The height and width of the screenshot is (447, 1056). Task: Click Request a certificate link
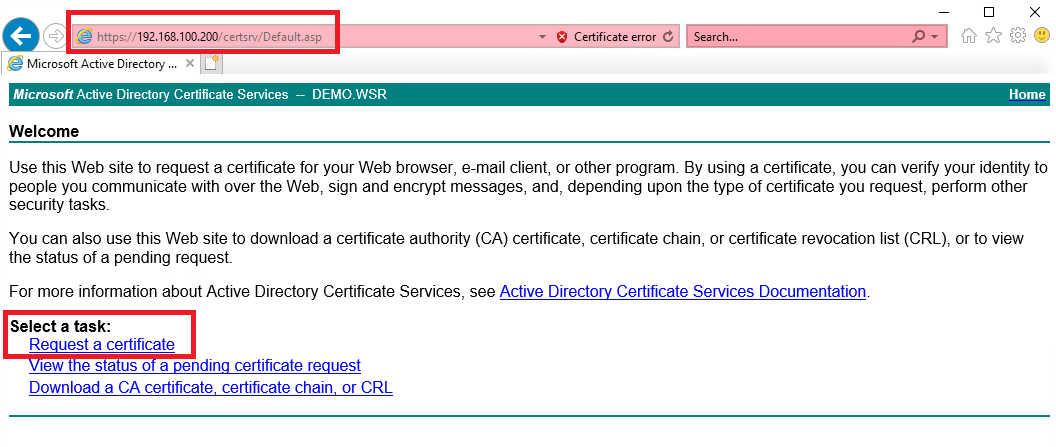[x=102, y=345]
